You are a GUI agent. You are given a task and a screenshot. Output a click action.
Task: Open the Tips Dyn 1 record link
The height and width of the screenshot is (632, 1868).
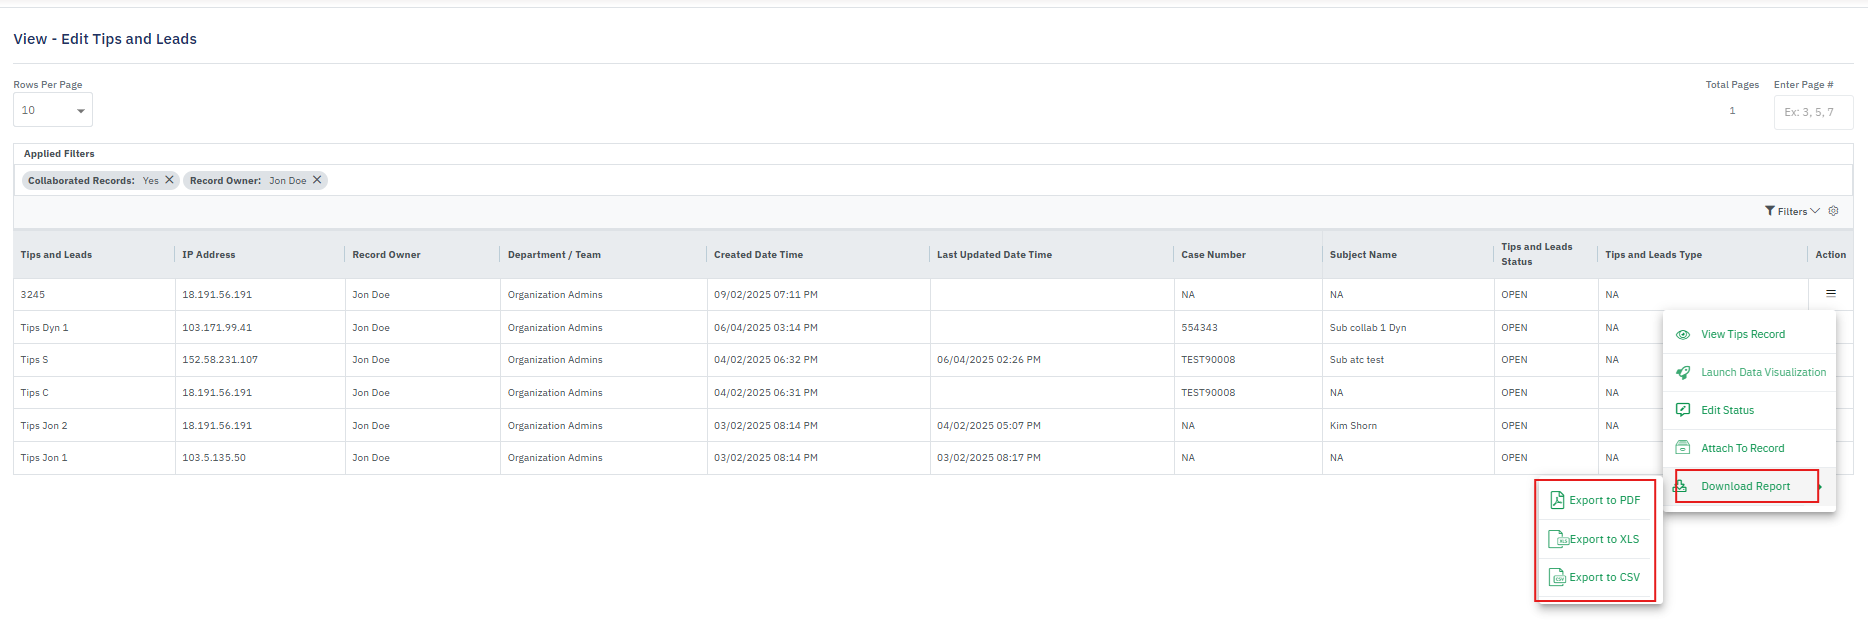pos(45,328)
